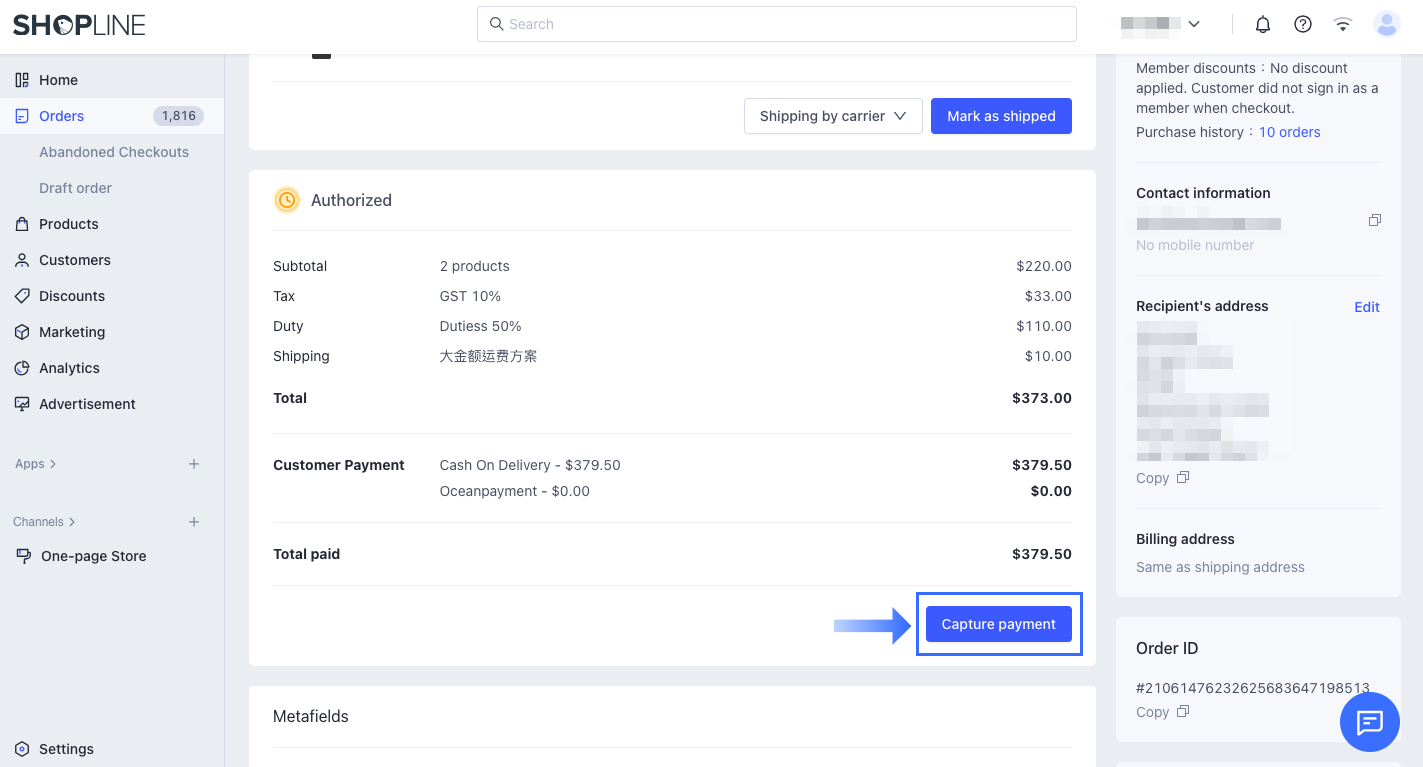Click the notifications bell icon
Screen dimensions: 1423x767
point(1263,24)
